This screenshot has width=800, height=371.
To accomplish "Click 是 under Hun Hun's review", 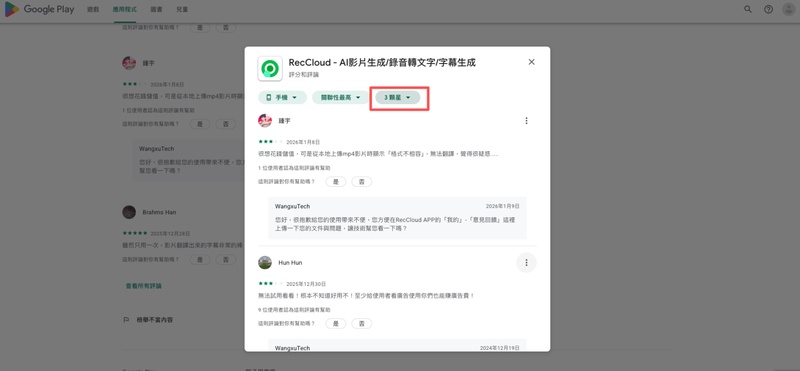I will 336,324.
